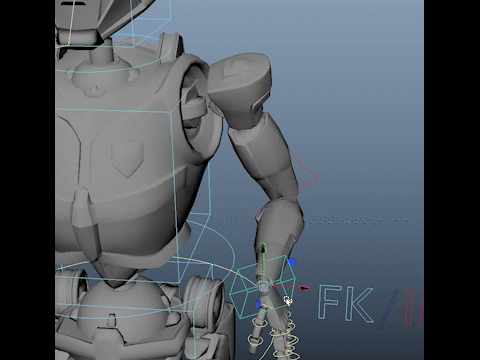Click the red X-axis move arrow

[x=304, y=288]
